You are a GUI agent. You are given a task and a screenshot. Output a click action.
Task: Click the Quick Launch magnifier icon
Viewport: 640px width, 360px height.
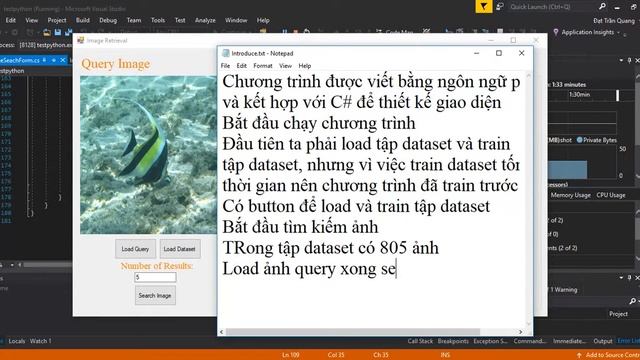pyautogui.click(x=602, y=7)
